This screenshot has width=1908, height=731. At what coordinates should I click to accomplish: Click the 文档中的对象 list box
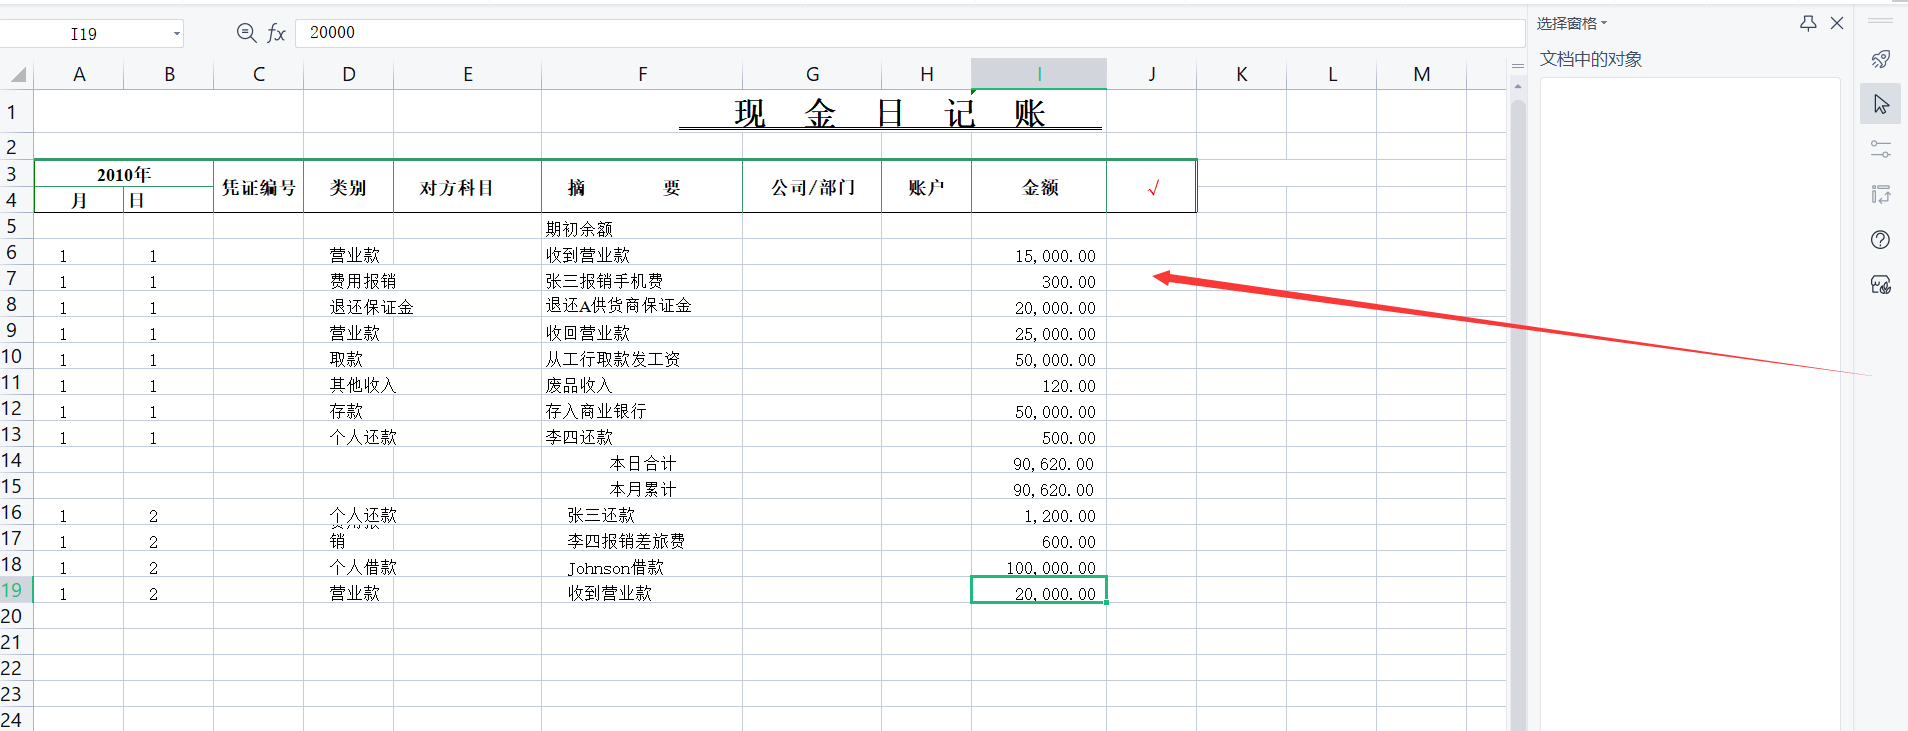point(1690,404)
